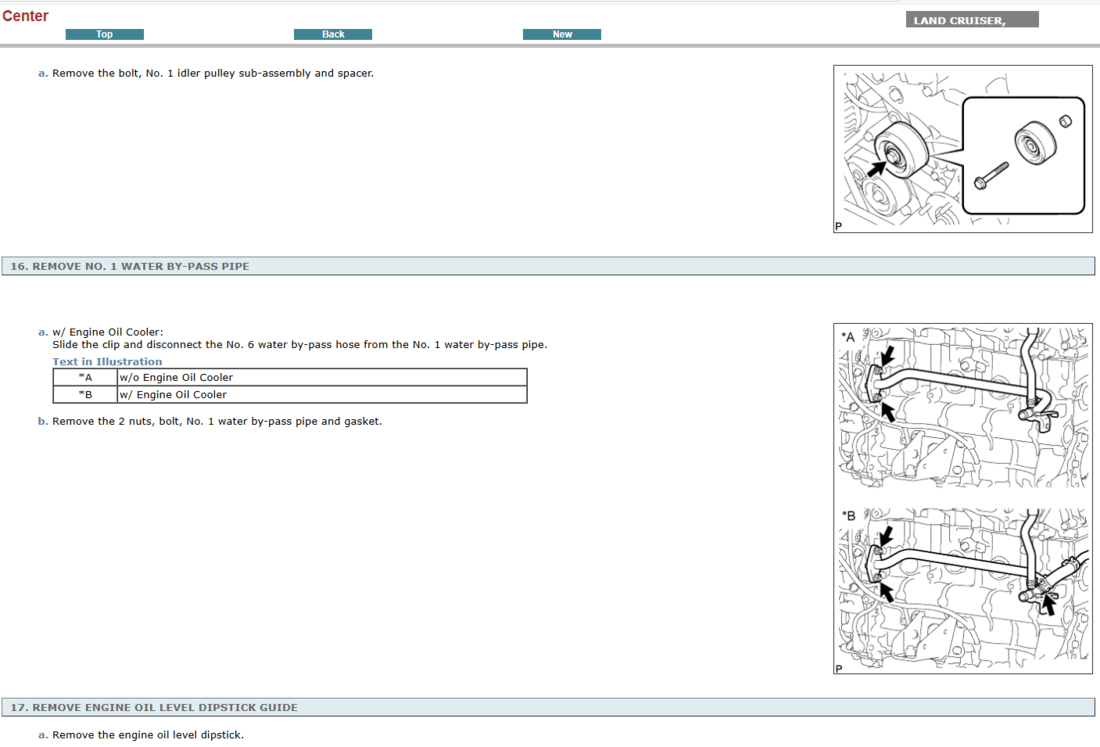Click the Center page title
Image resolution: width=1100 pixels, height=747 pixels.
click(x=25, y=16)
